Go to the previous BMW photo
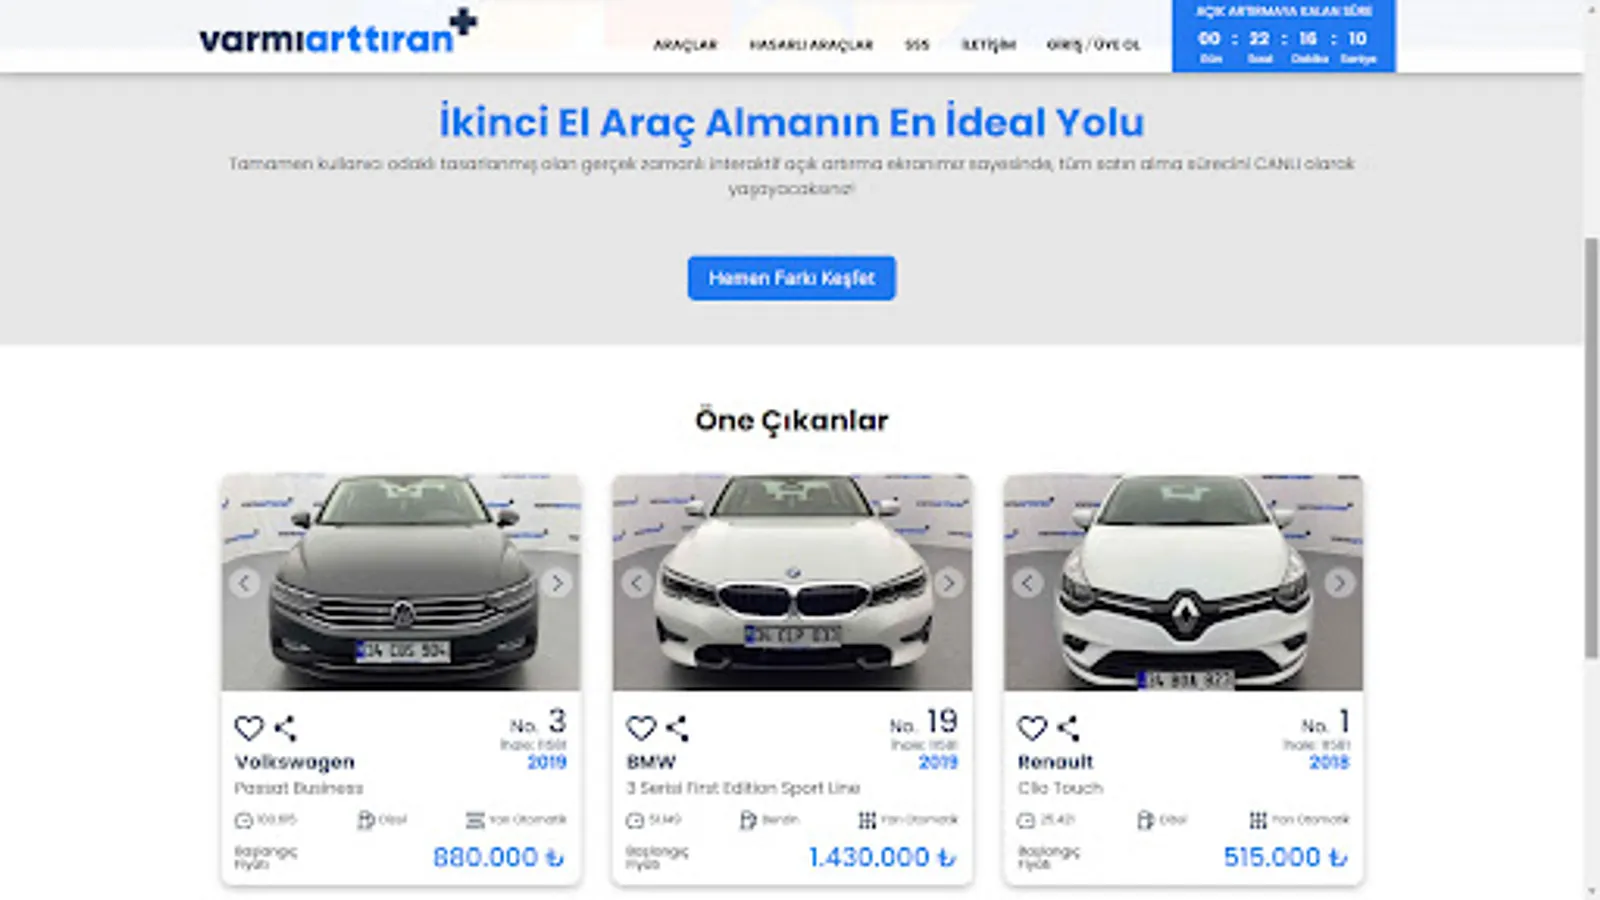The image size is (1600, 900). [637, 583]
